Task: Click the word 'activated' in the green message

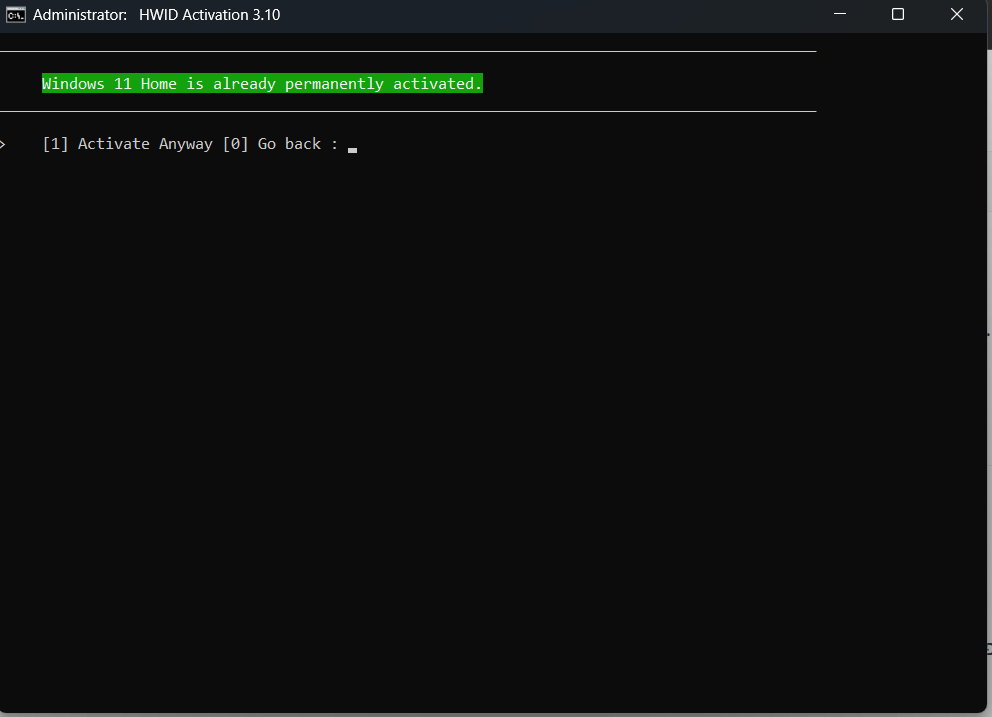Action: pos(436,83)
